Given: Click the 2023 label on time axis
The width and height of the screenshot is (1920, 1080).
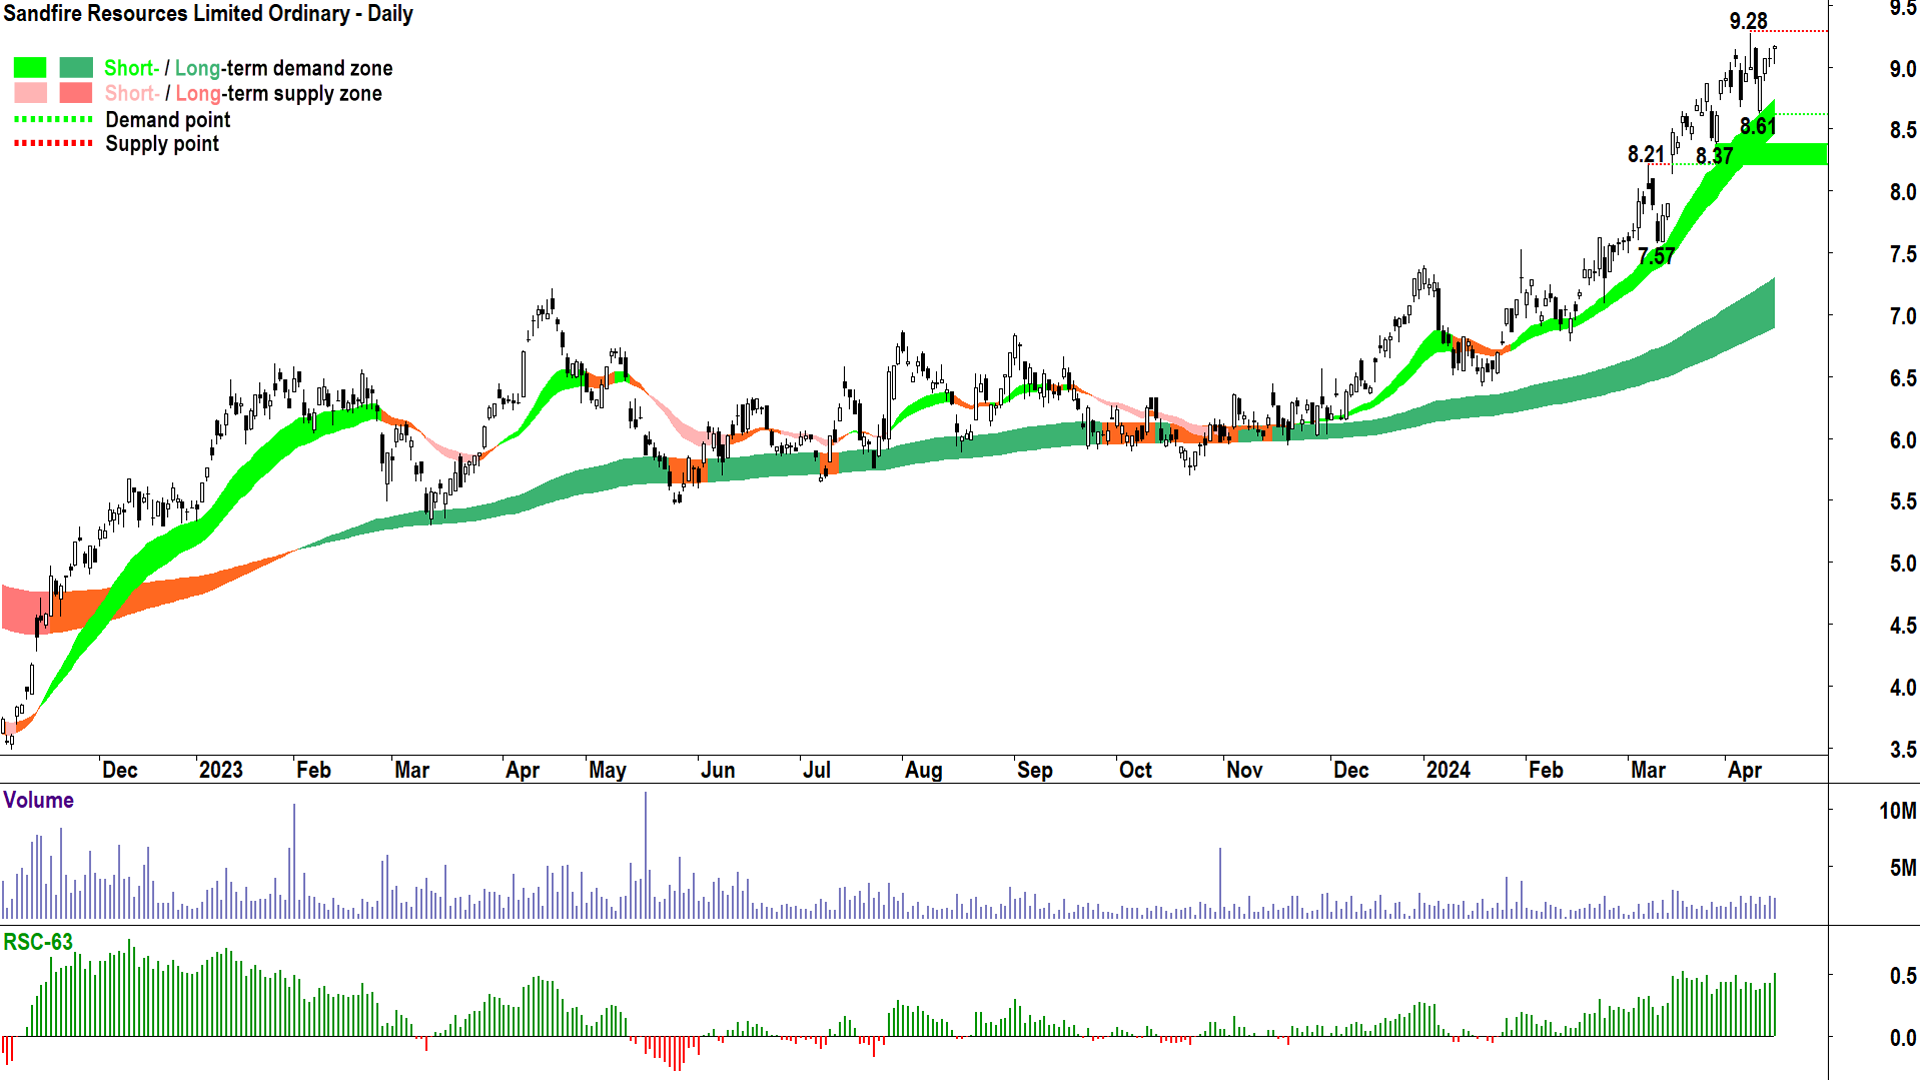Looking at the screenshot, I should pyautogui.click(x=220, y=770).
